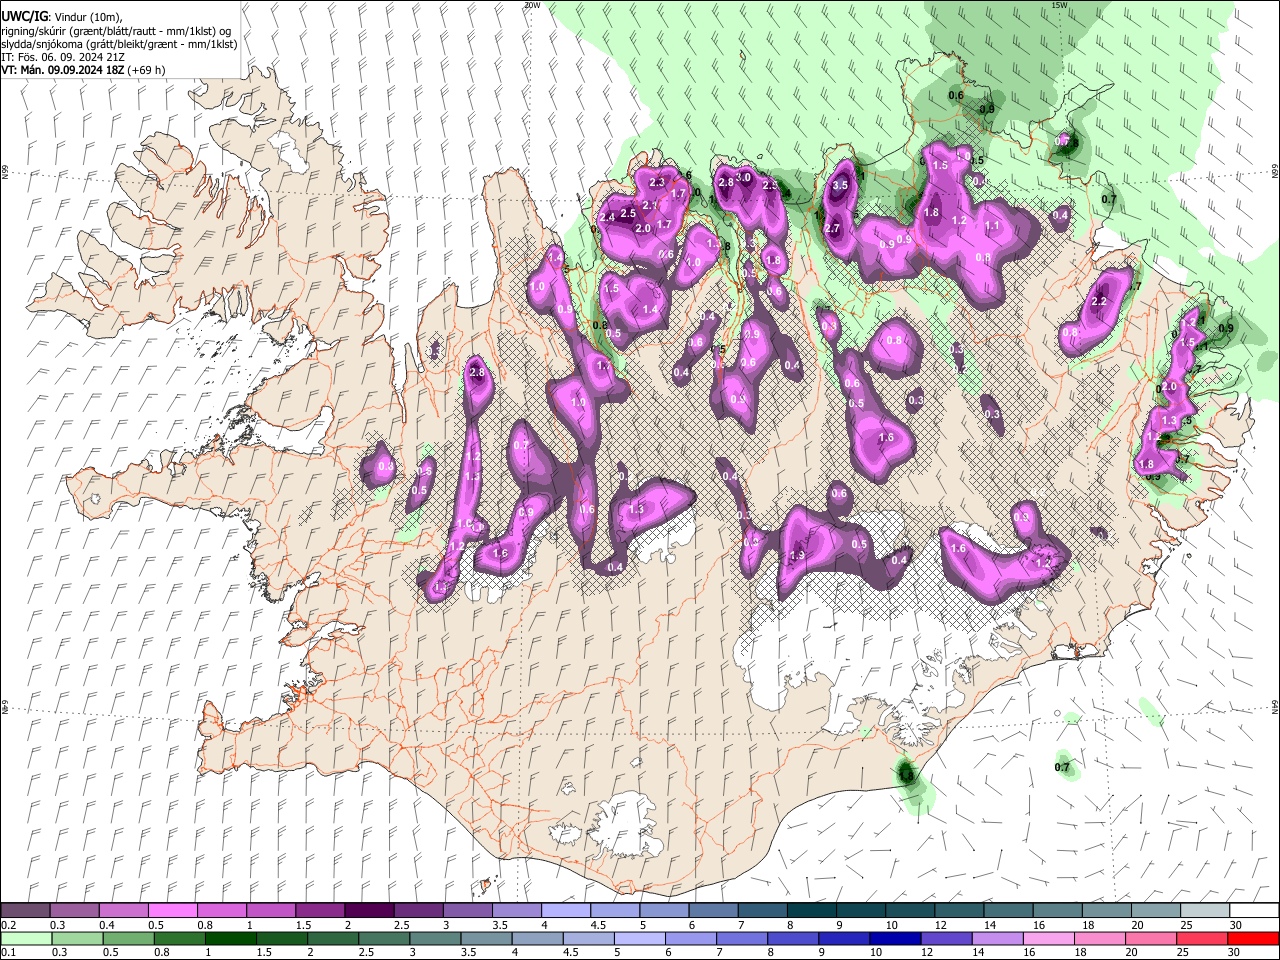This screenshot has height=960, width=1280.
Task: Select the navy blue swatch between 10 and 12
Action: tap(895, 938)
